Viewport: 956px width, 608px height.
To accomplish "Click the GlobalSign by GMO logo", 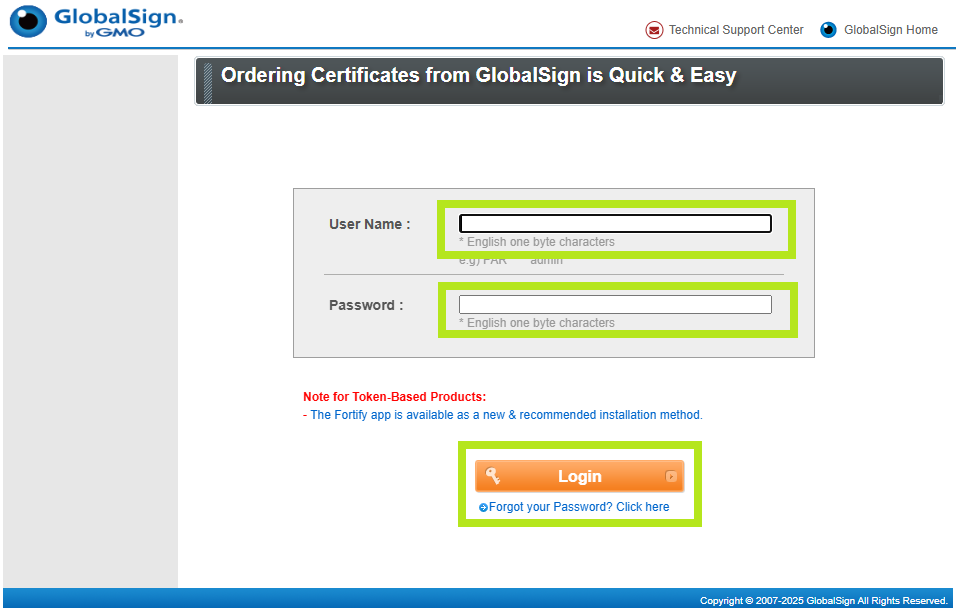I will (x=96, y=22).
